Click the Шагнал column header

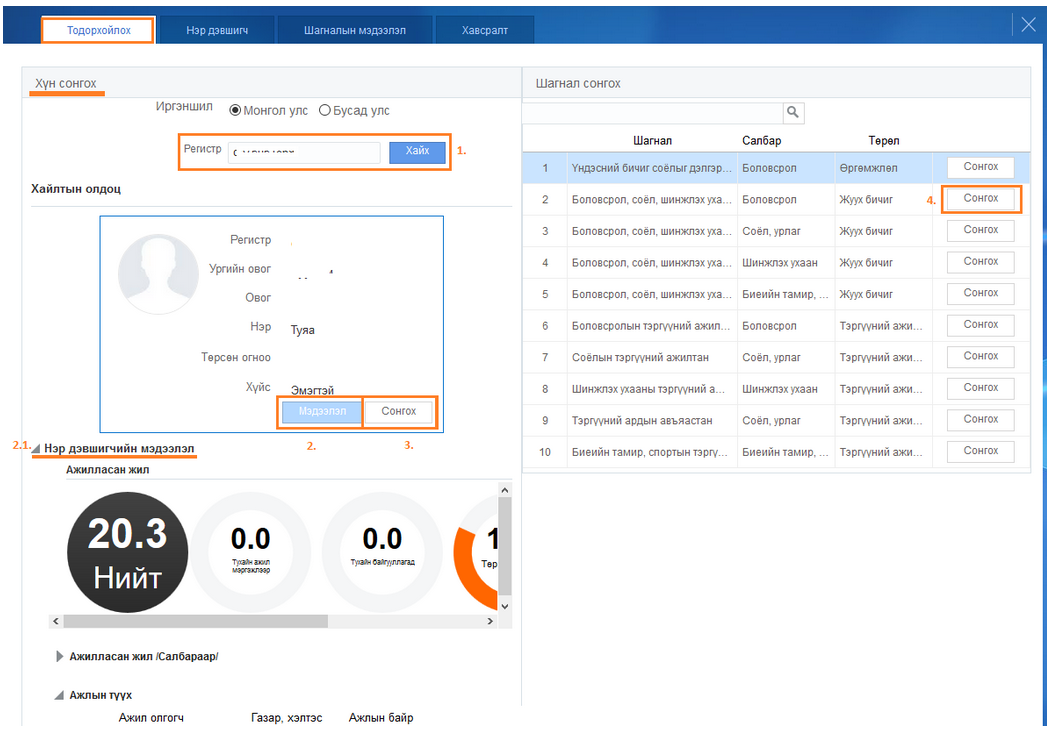652,141
